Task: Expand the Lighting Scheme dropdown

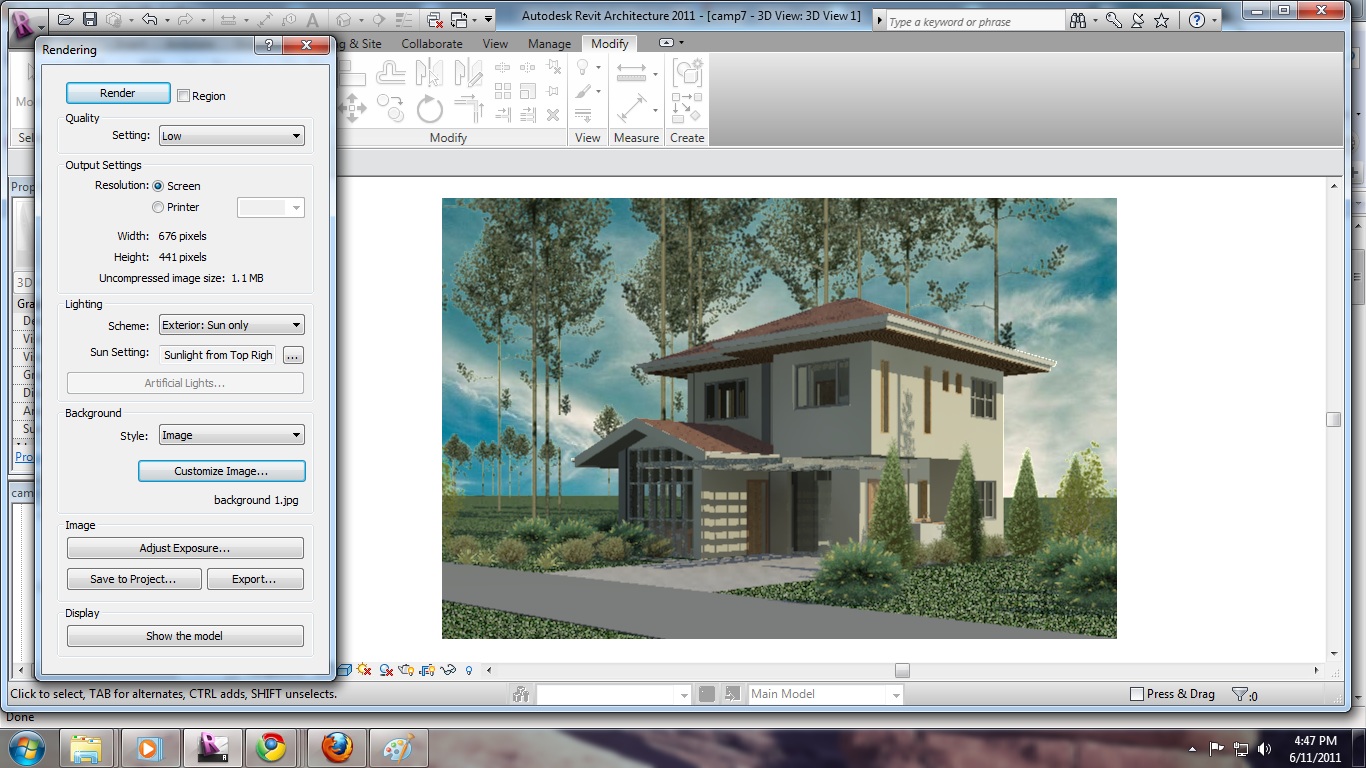Action: (x=231, y=325)
